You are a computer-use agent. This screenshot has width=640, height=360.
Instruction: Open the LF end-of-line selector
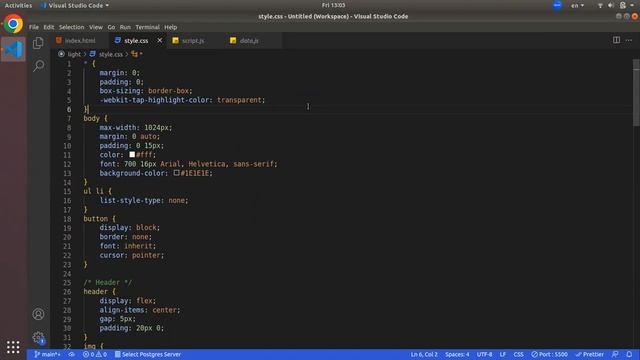tap(502, 354)
